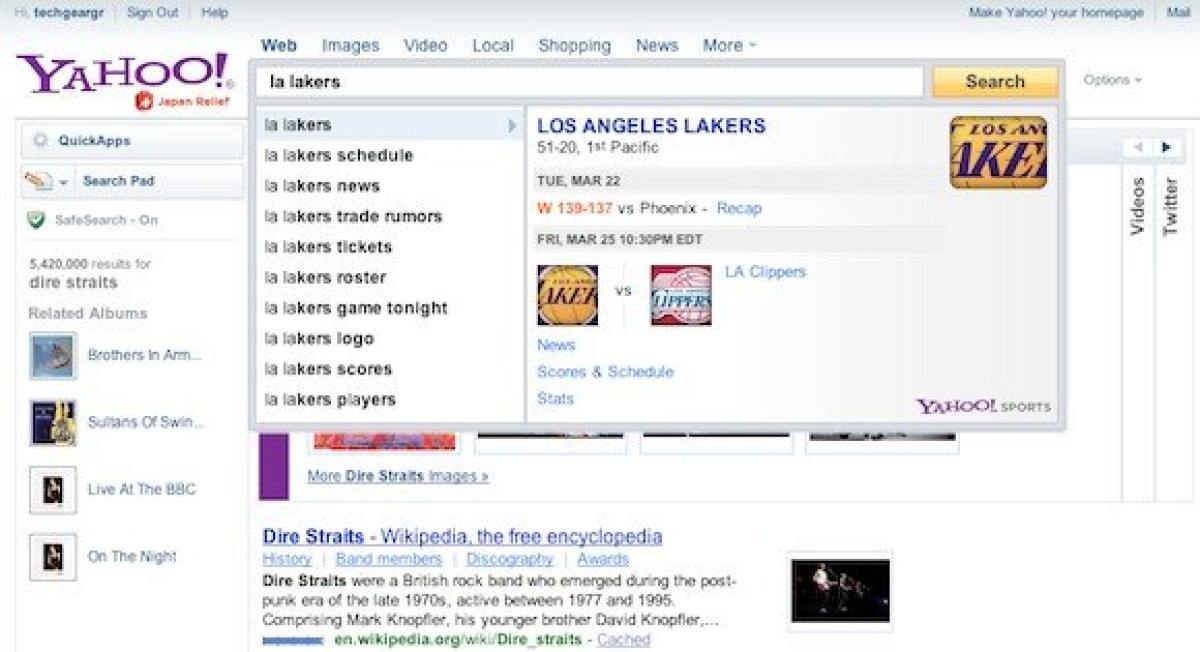
Task: Open the Phoenix game Recap link
Action: click(x=739, y=208)
